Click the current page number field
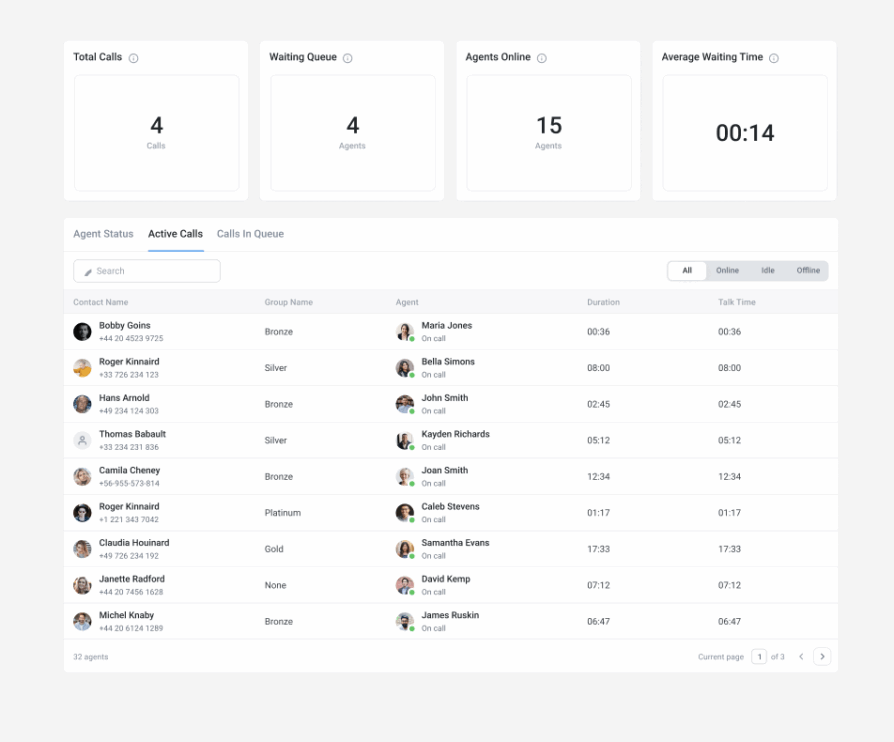This screenshot has width=894, height=742. [x=758, y=657]
